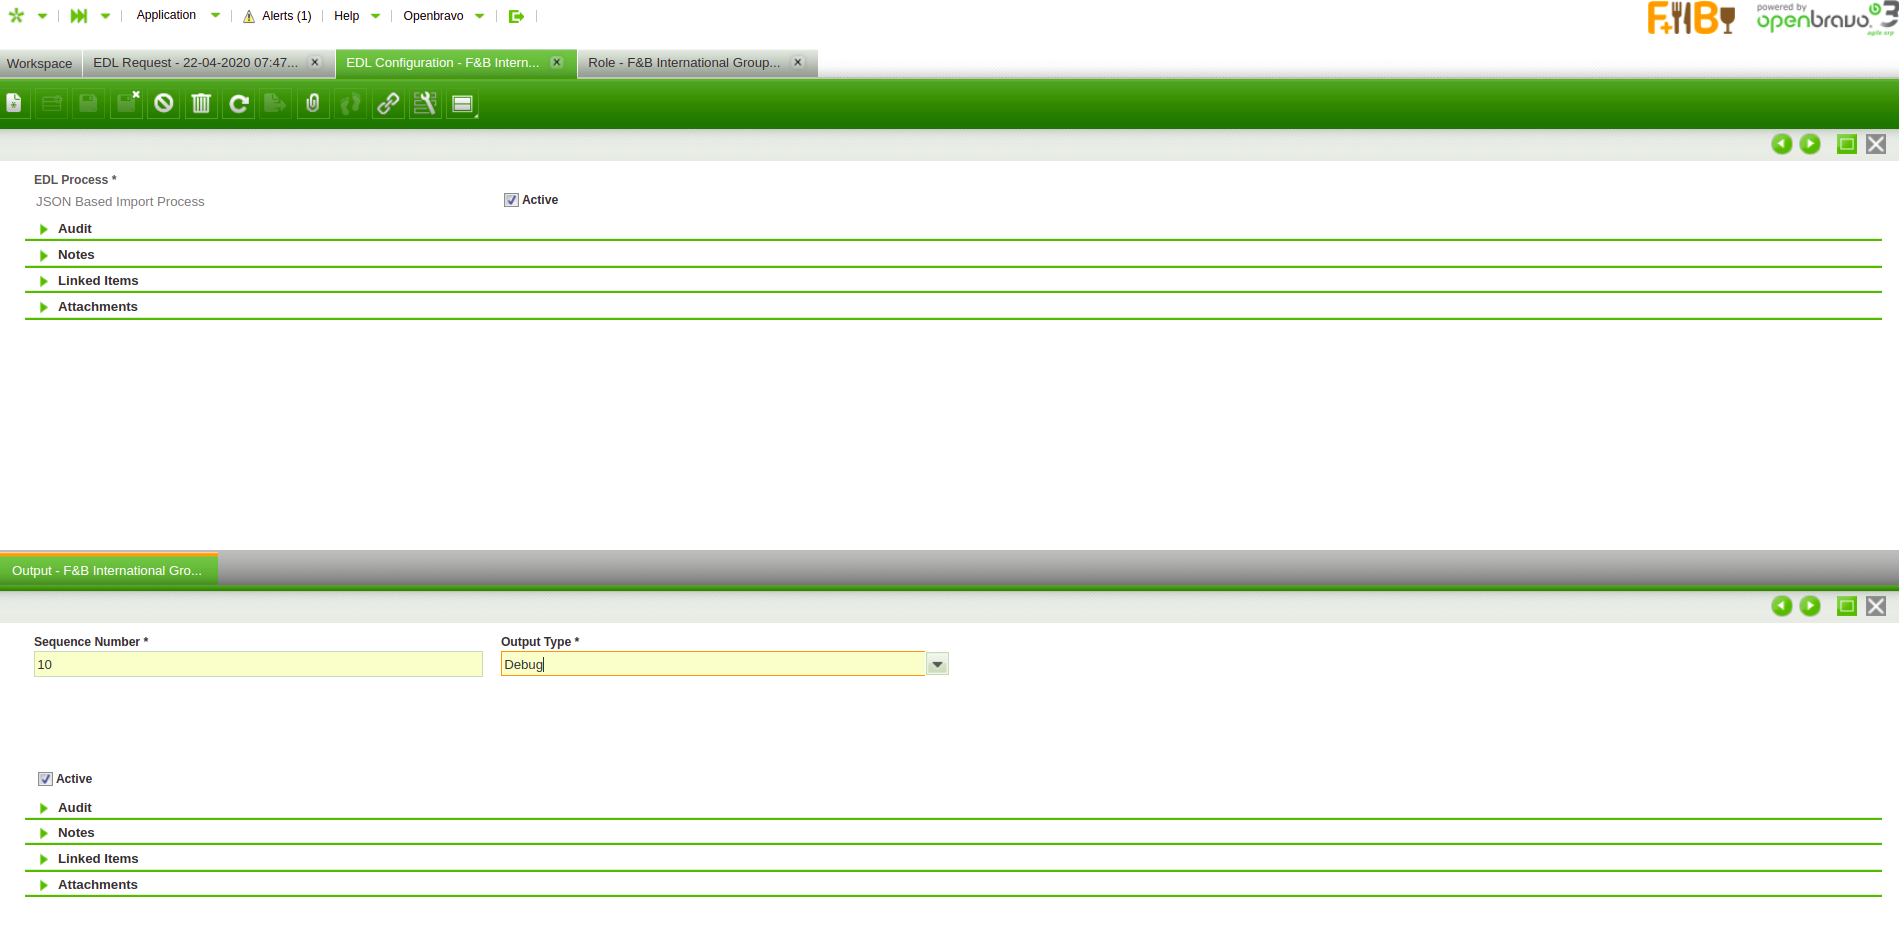Click the Quick Launch fast-forward icon
This screenshot has height=948, width=1899.
[79, 15]
